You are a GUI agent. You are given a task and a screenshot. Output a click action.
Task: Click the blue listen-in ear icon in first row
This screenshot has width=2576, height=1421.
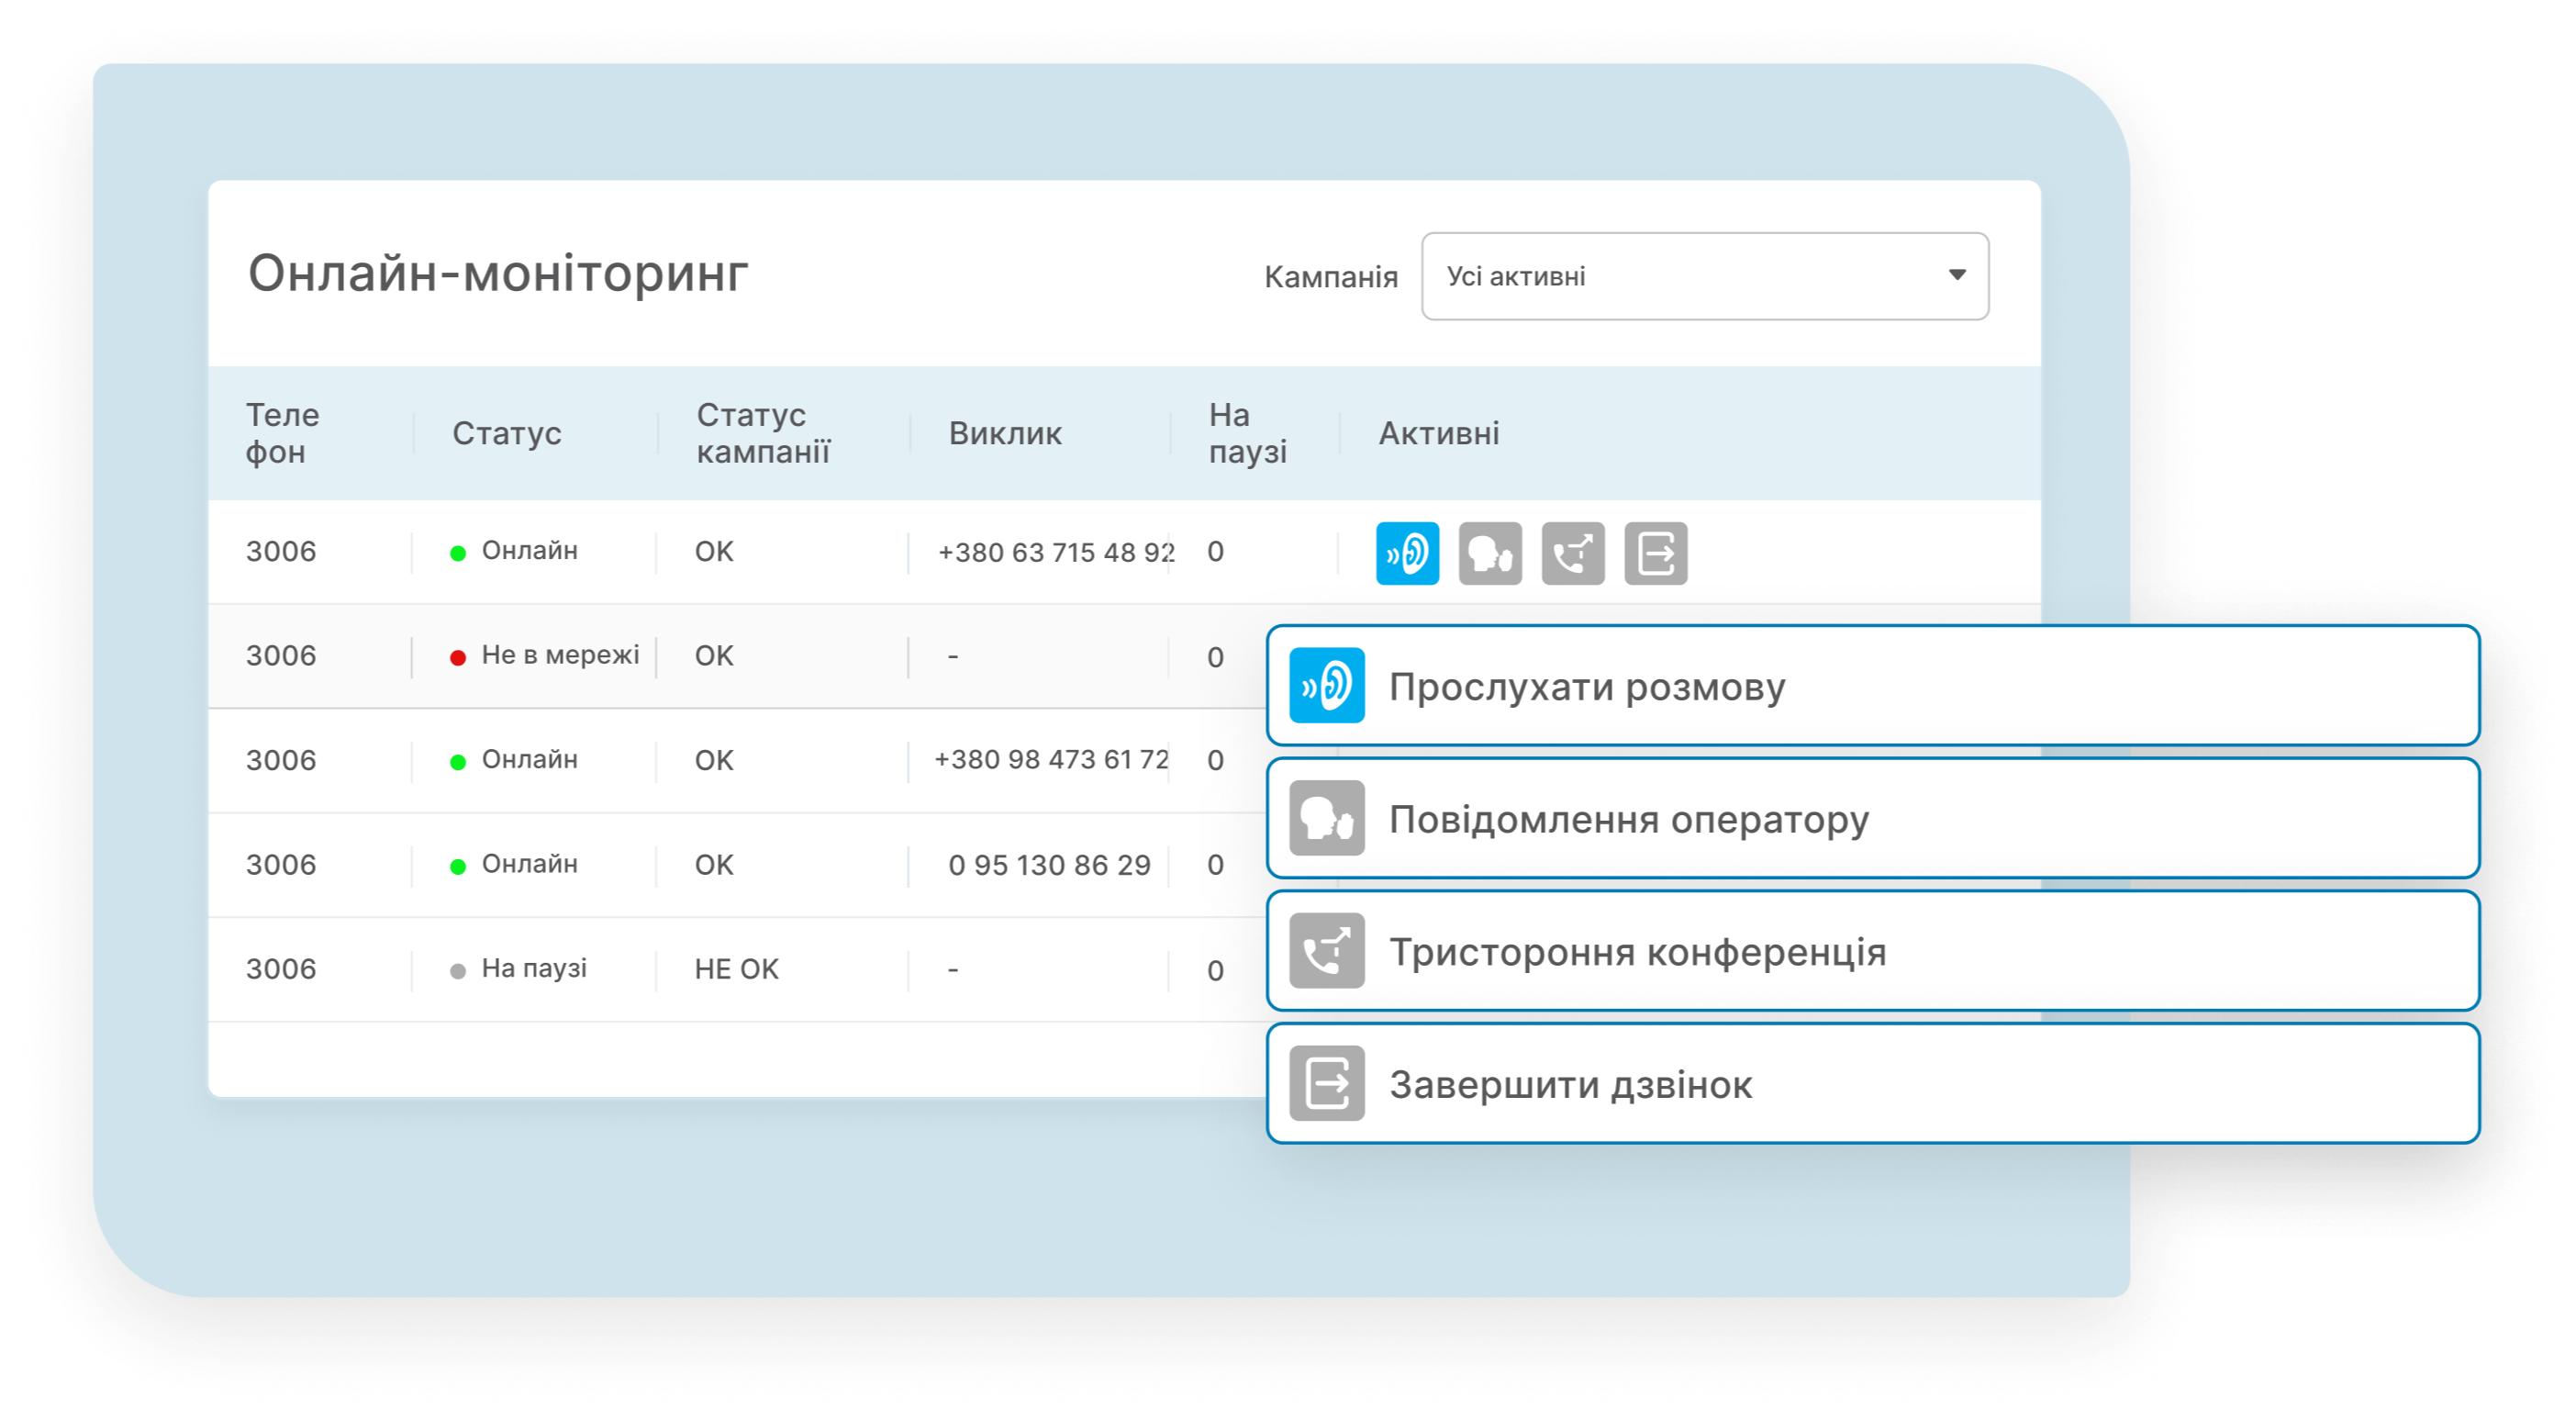click(1407, 553)
